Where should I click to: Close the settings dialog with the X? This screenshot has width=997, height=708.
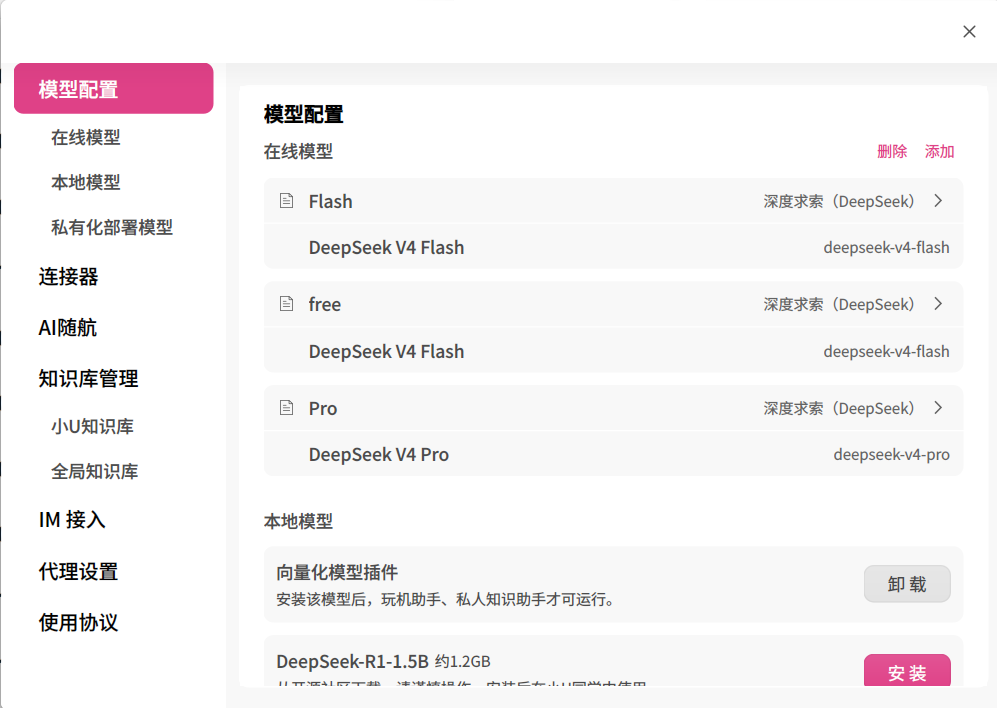(969, 32)
